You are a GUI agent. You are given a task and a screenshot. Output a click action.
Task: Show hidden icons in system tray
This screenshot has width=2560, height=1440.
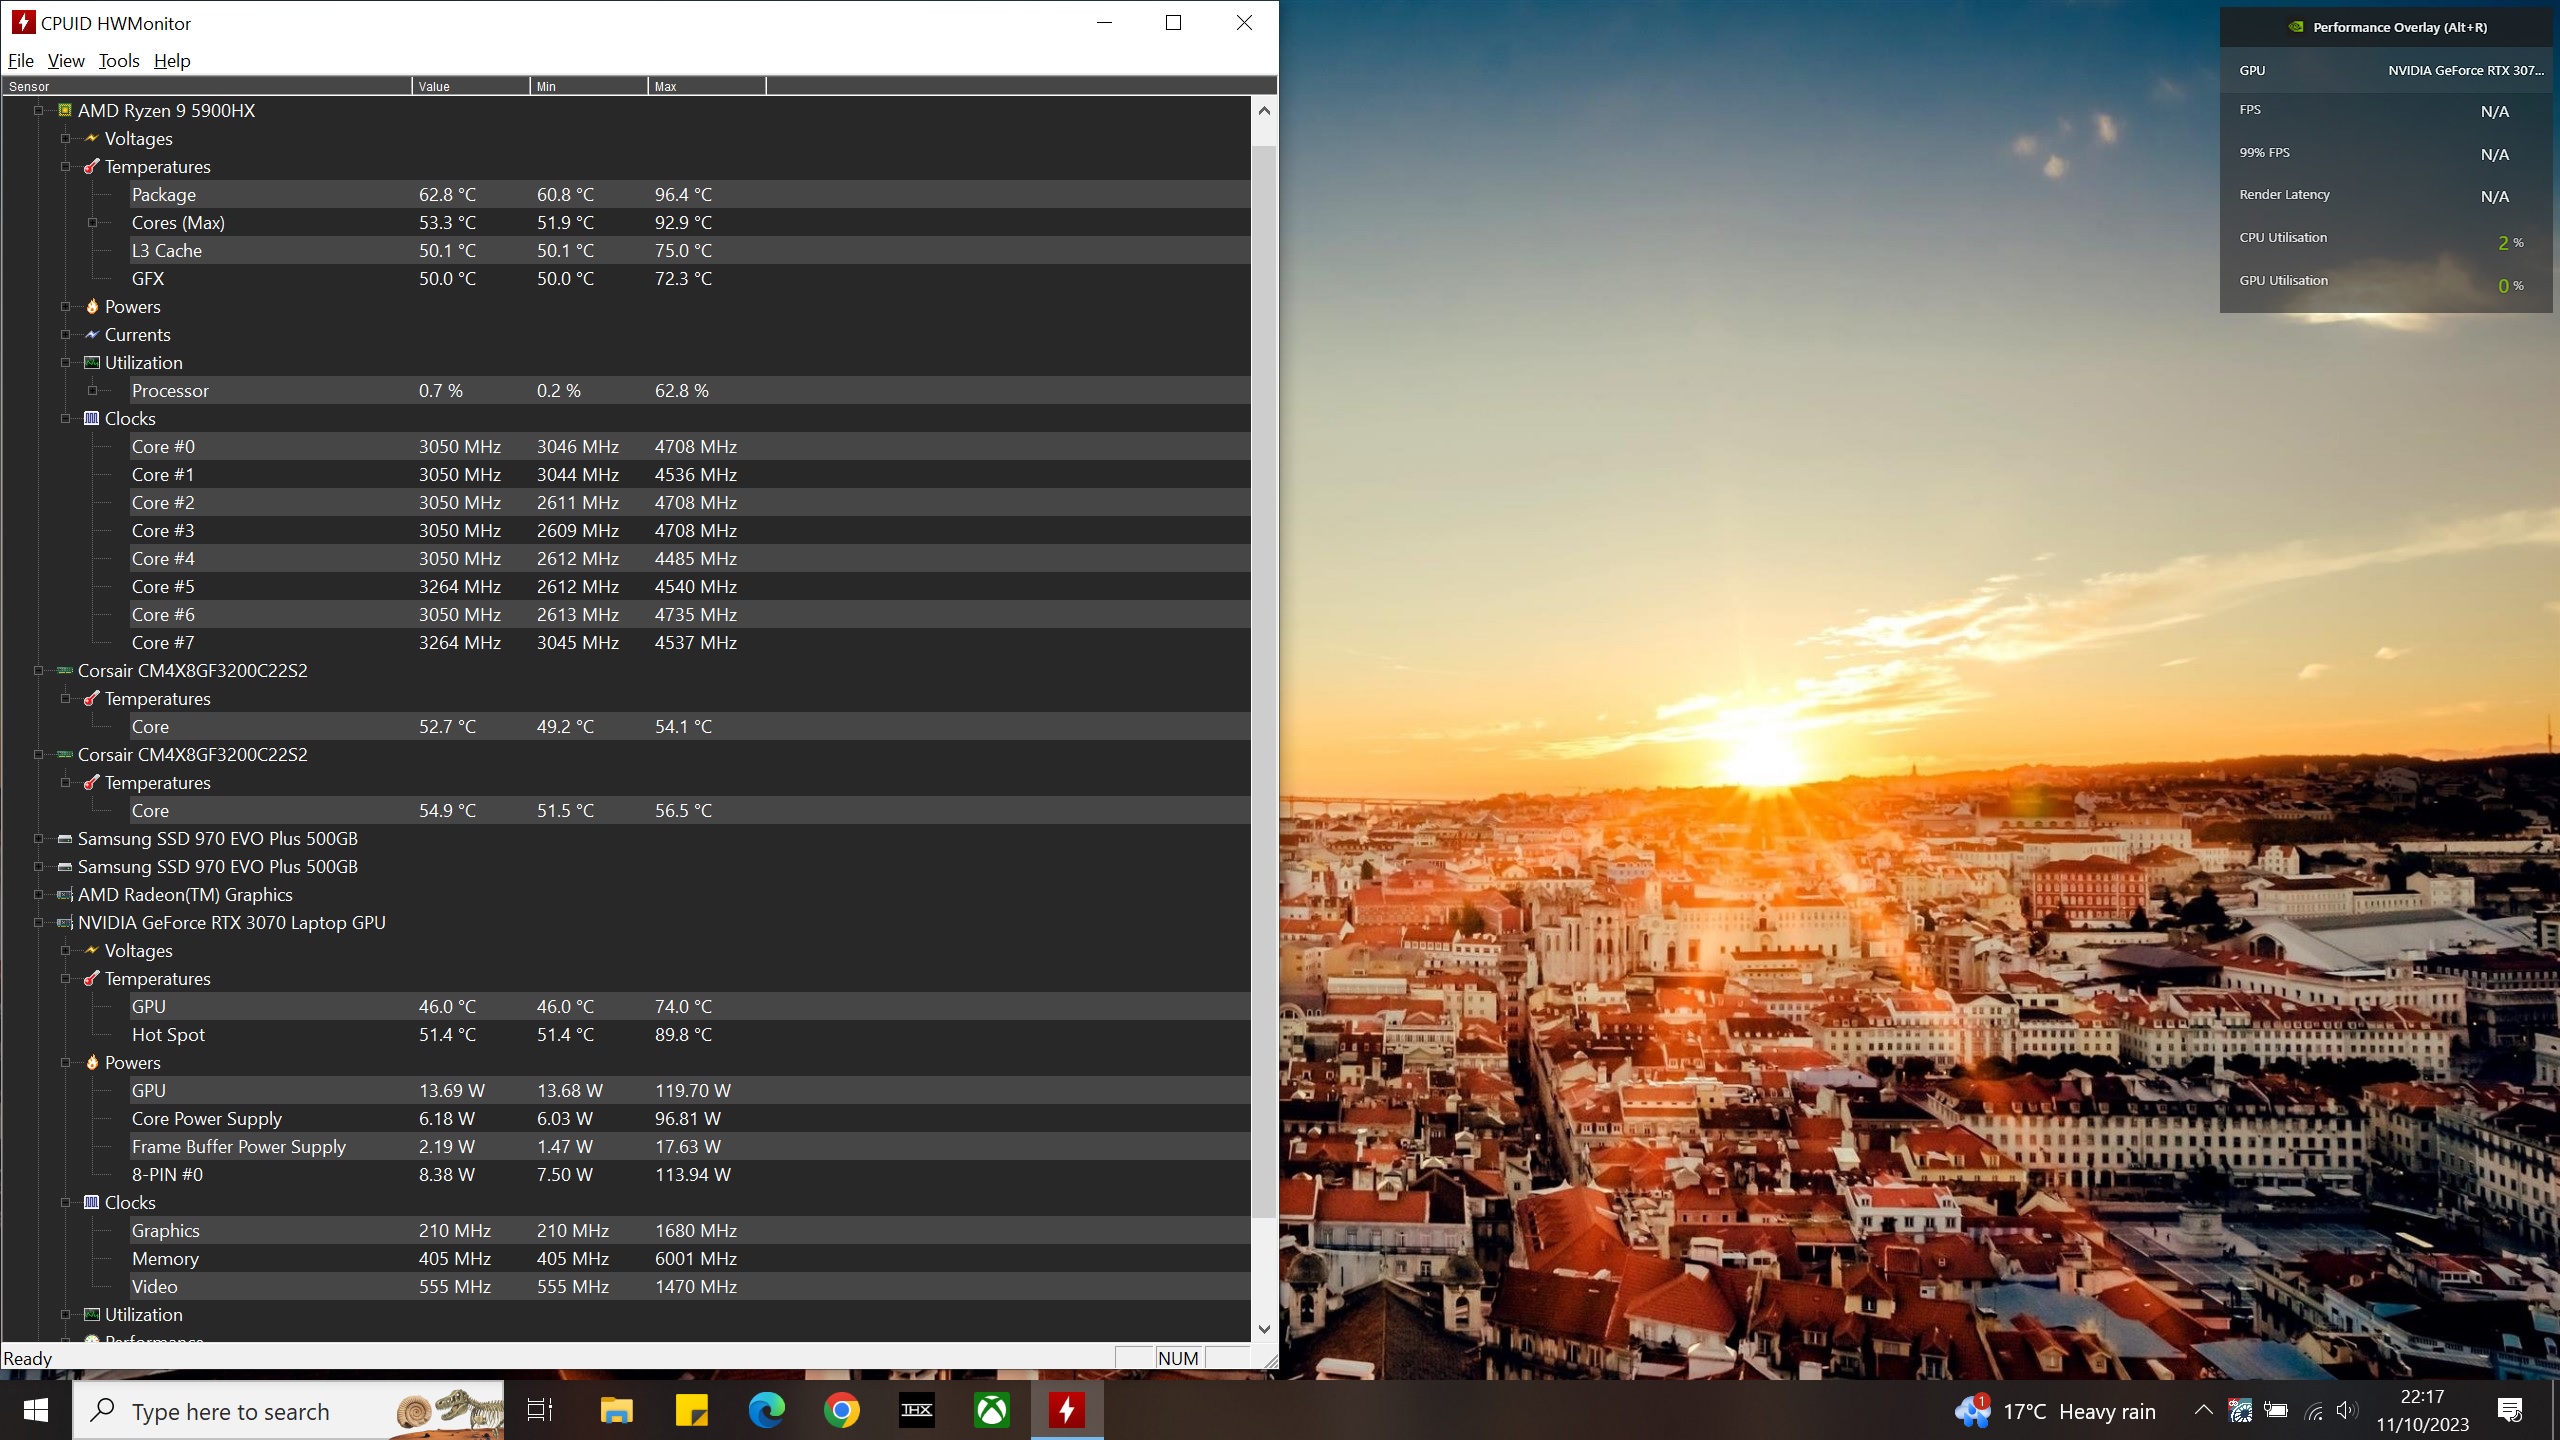tap(2203, 1411)
